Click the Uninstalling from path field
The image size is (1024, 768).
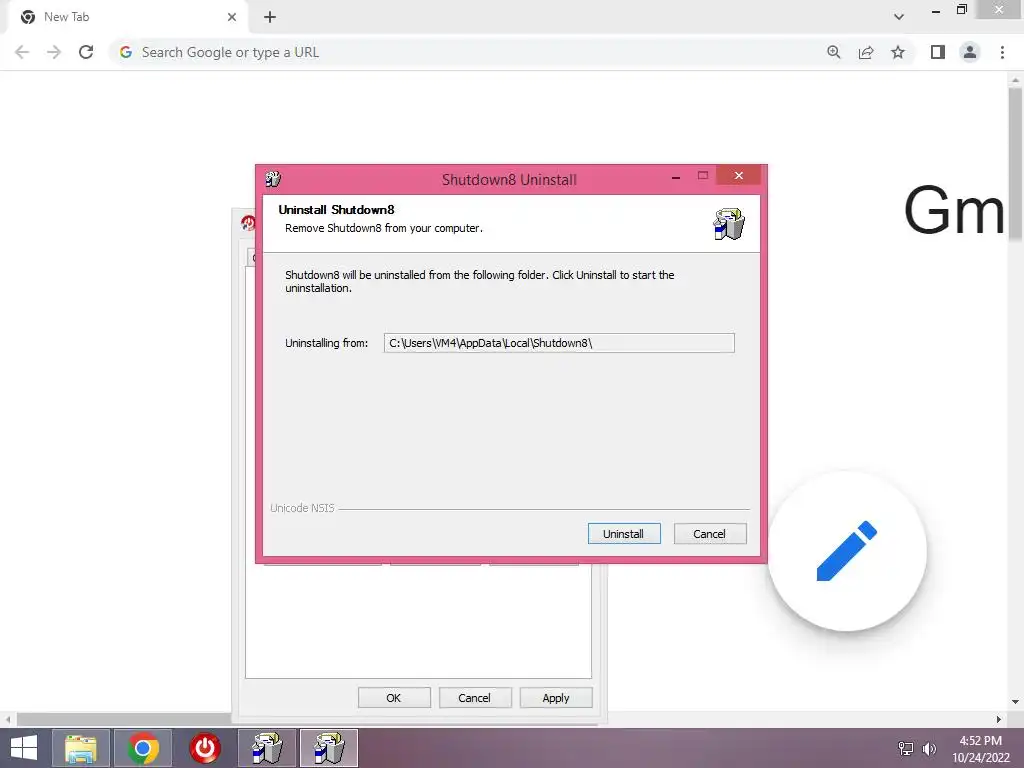(559, 343)
